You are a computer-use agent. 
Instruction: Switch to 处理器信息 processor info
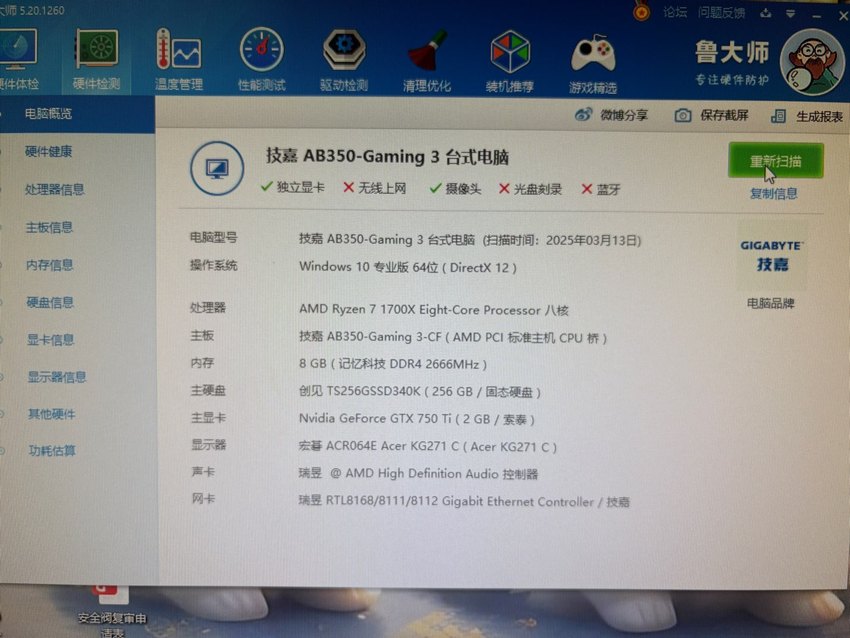[54, 189]
